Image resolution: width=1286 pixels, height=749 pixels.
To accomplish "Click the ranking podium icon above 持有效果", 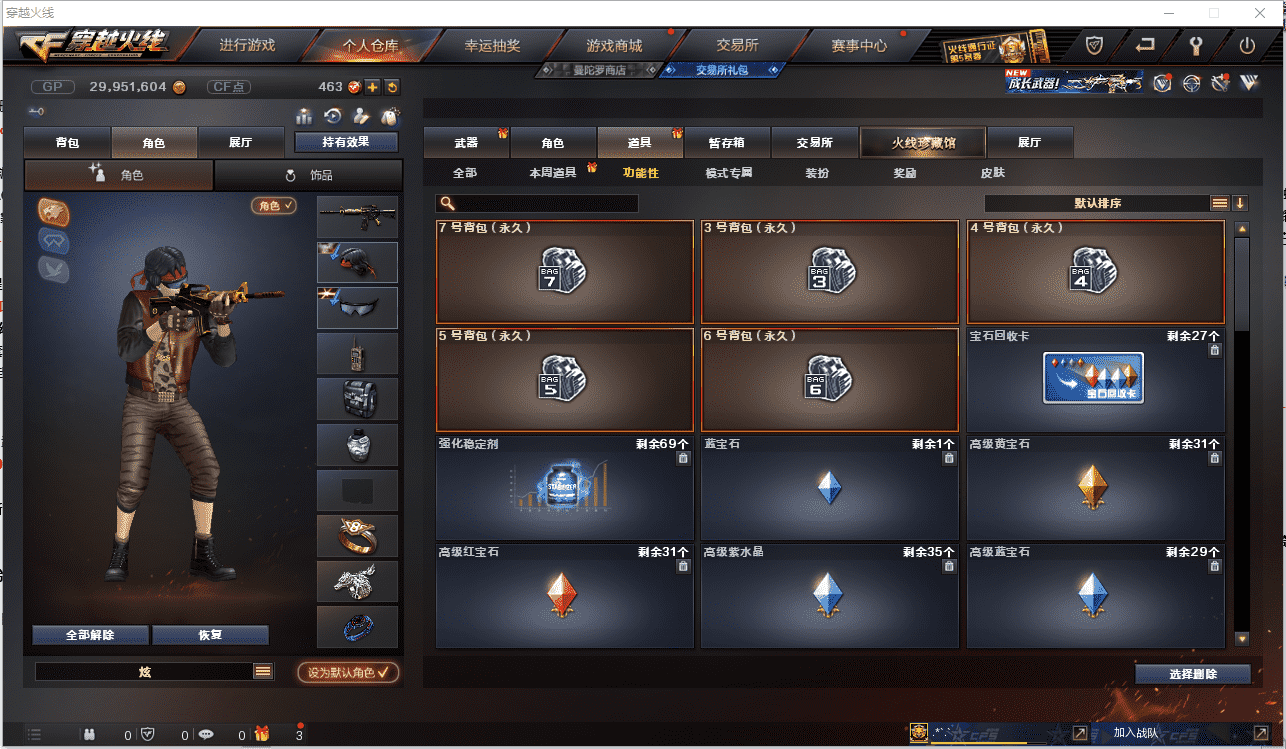I will point(305,116).
